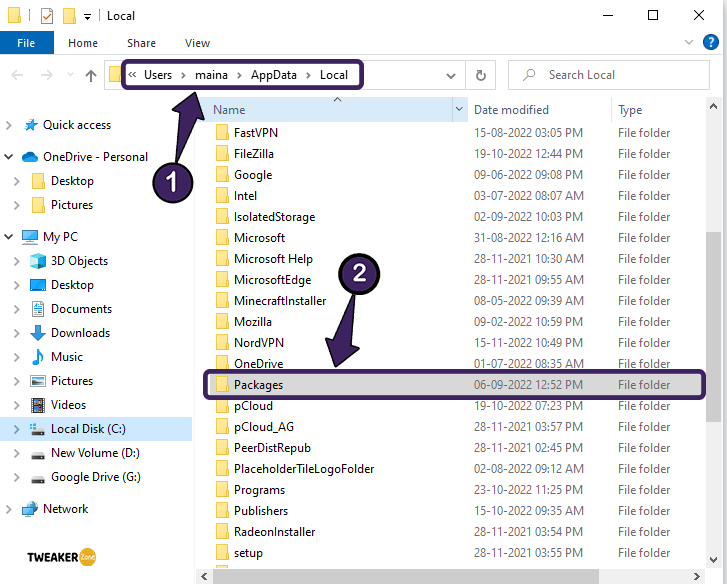Expand the ribbon with the chevron
Image resolution: width=727 pixels, height=584 pixels.
(x=689, y=42)
